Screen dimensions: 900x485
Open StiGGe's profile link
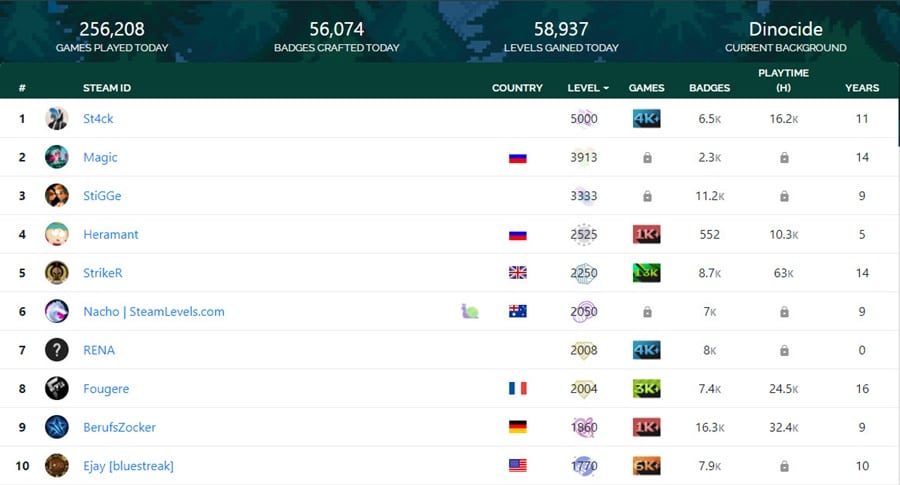pyautogui.click(x=102, y=196)
